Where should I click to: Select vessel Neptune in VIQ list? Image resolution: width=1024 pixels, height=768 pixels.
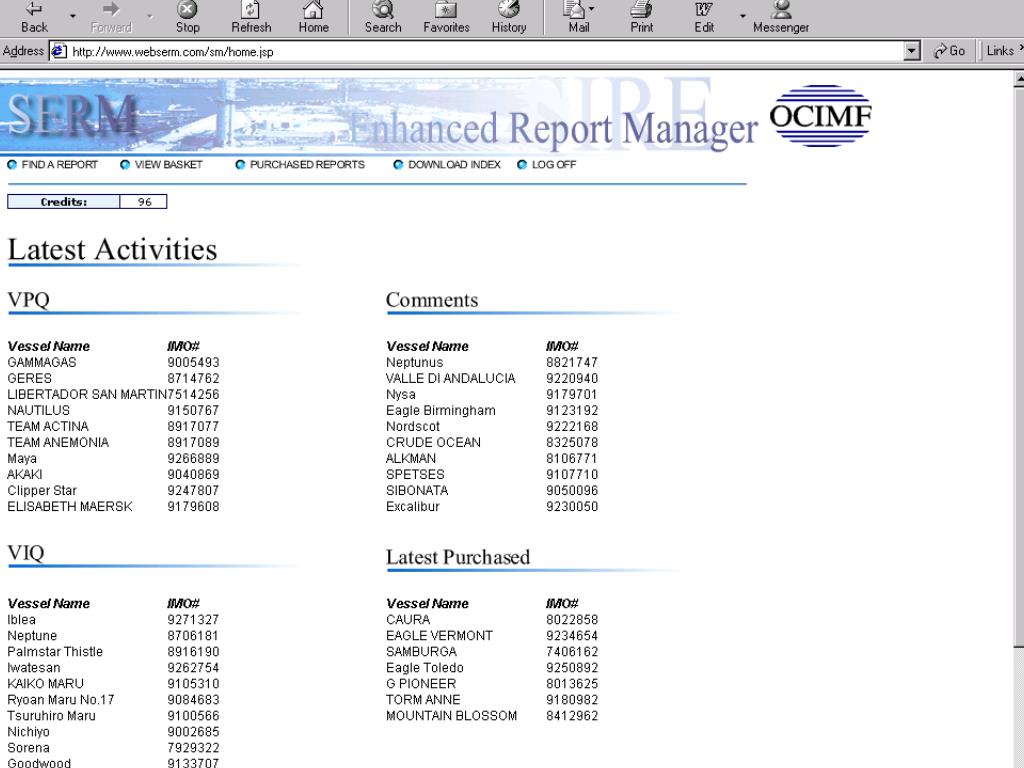(32, 636)
